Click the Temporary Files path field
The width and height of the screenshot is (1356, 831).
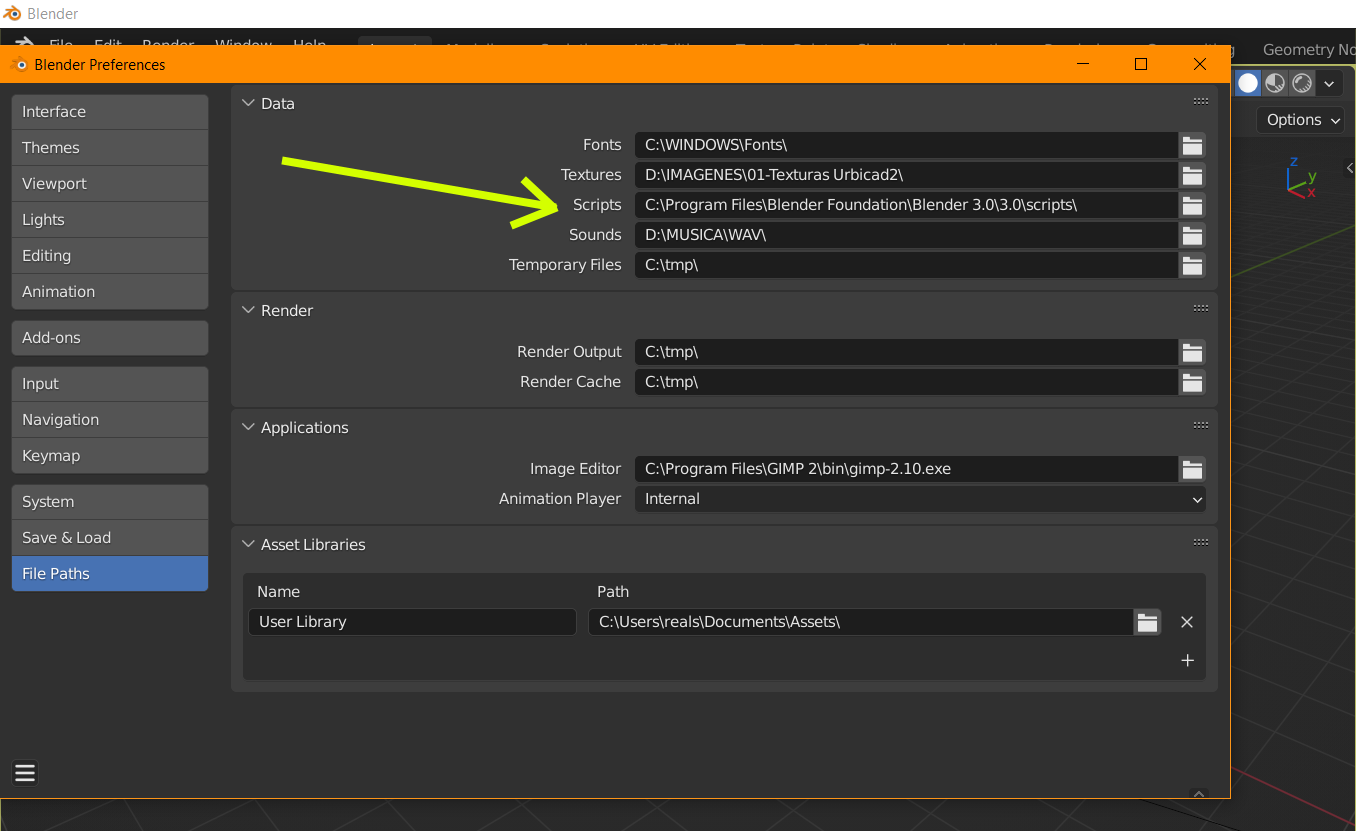pos(905,265)
